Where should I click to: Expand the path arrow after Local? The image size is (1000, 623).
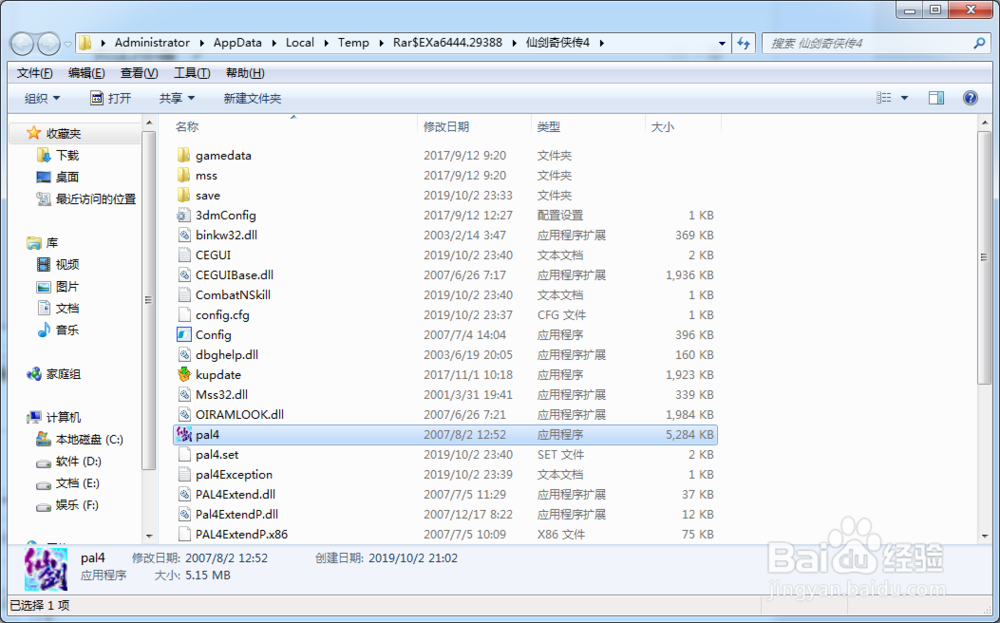click(x=325, y=43)
